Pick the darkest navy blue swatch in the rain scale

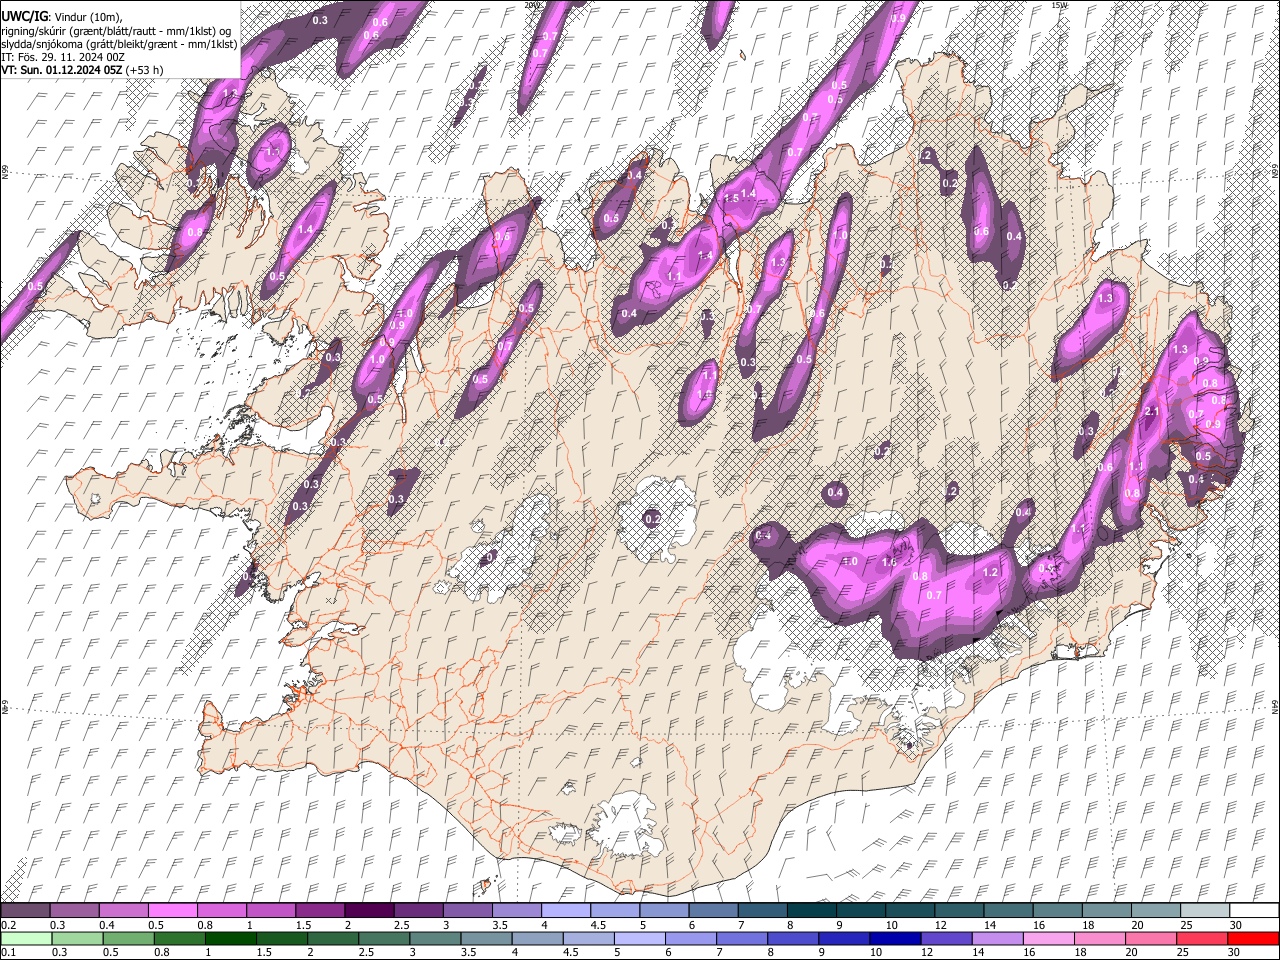click(x=895, y=938)
